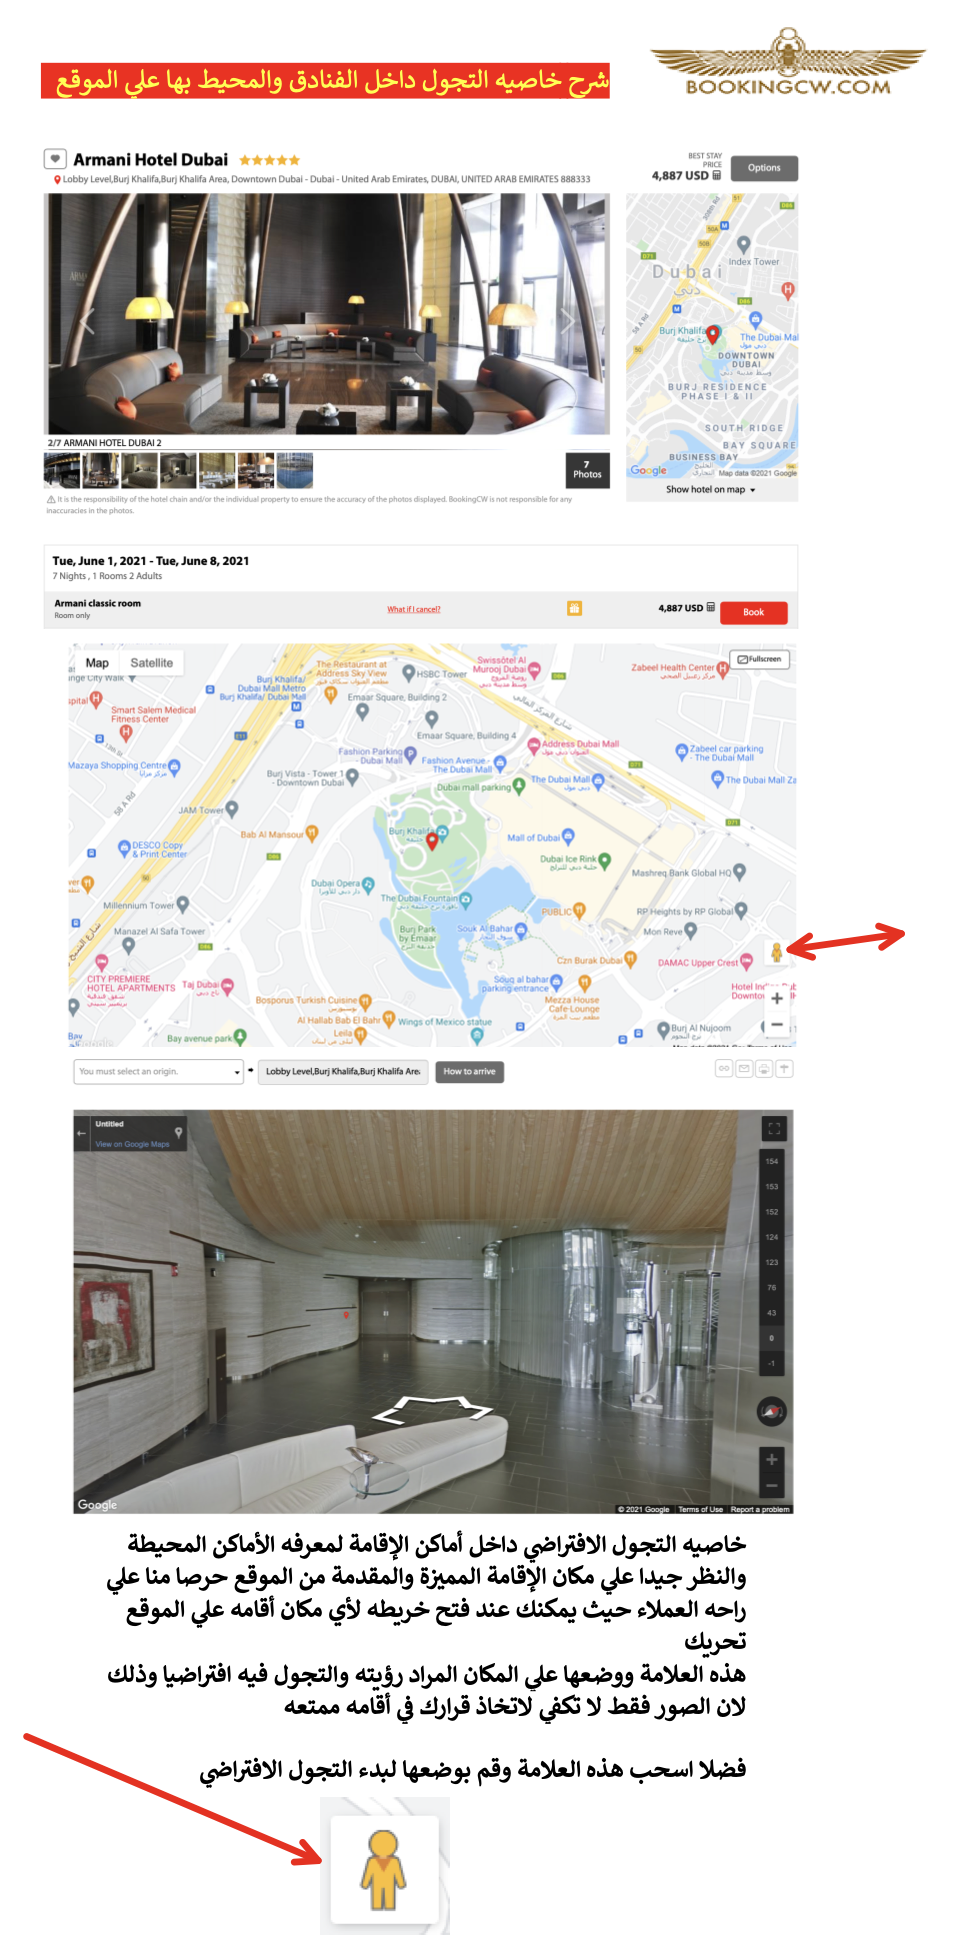Click the Photos thumbnail gallery button
Screen dimensions: 968x1954
pos(587,470)
